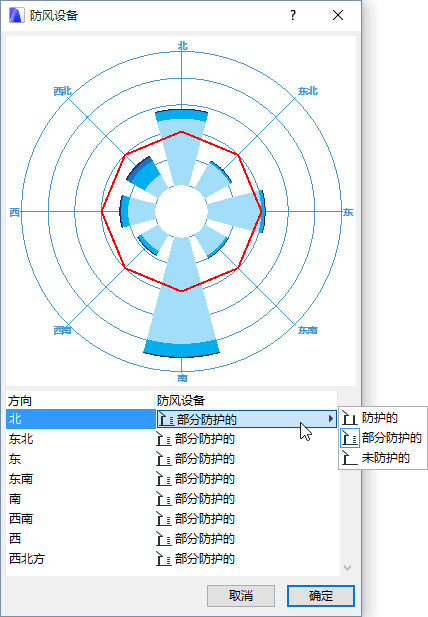Click the 未防护的 icon in popup menu
Screen dimensions: 428x617
(350, 458)
